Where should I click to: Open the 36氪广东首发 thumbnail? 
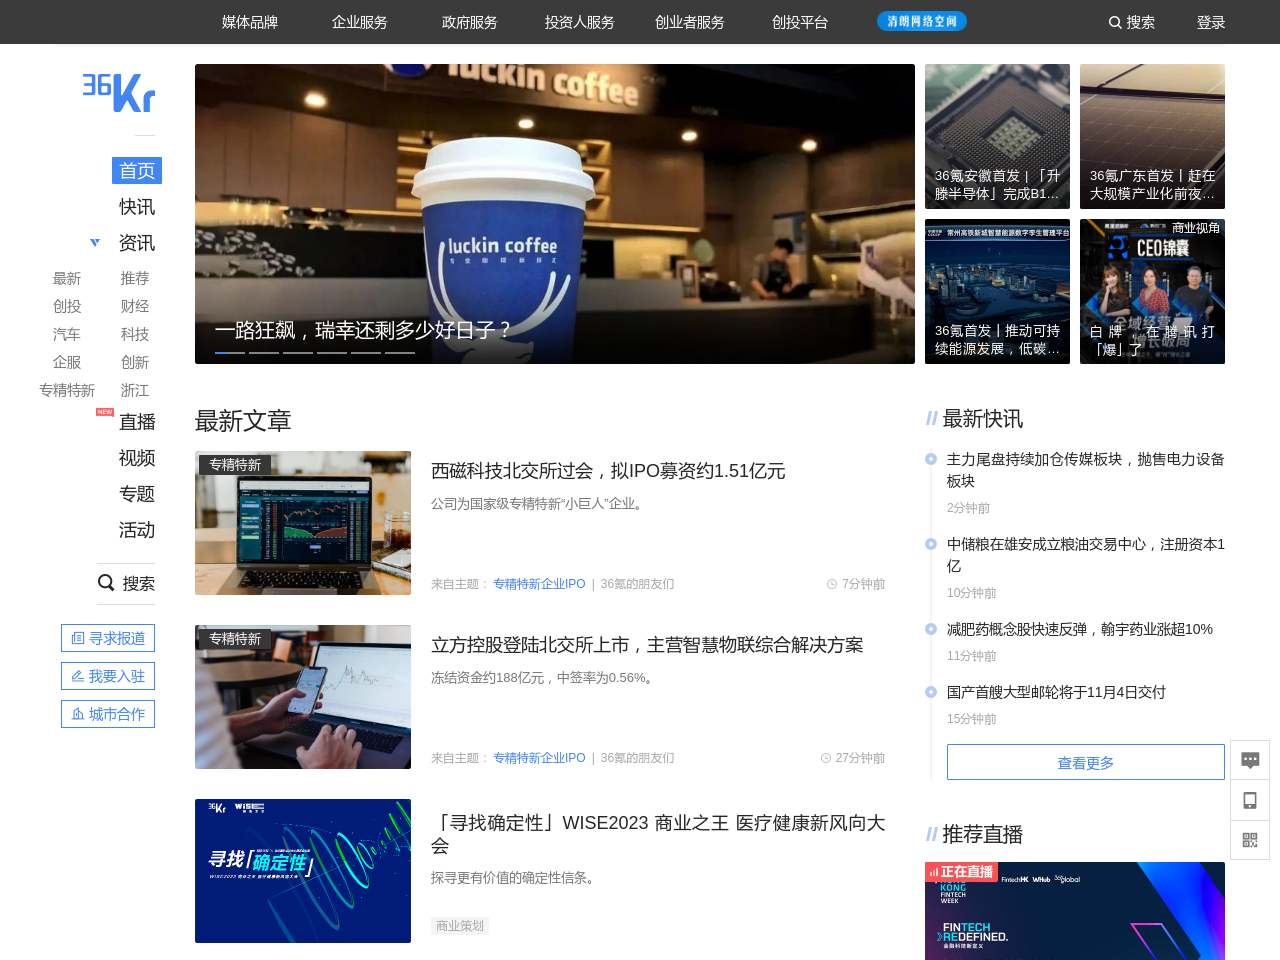point(1152,136)
